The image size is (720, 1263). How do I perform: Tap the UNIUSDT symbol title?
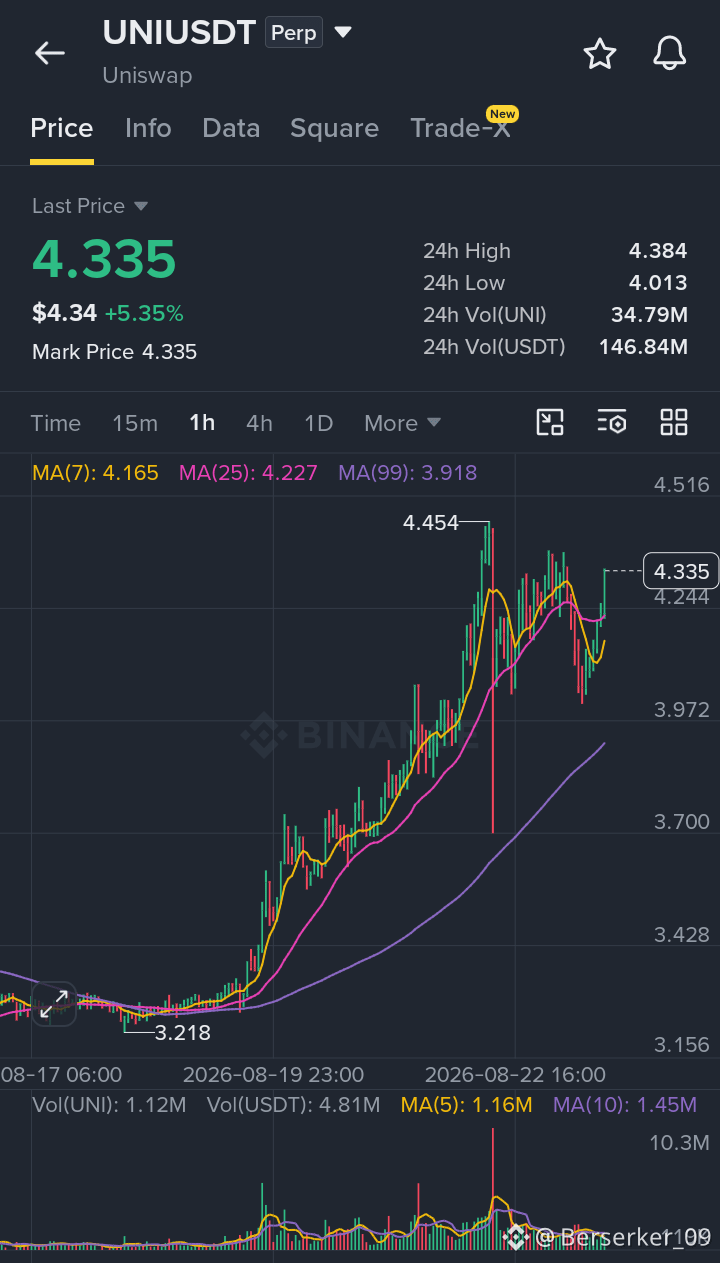(x=179, y=33)
